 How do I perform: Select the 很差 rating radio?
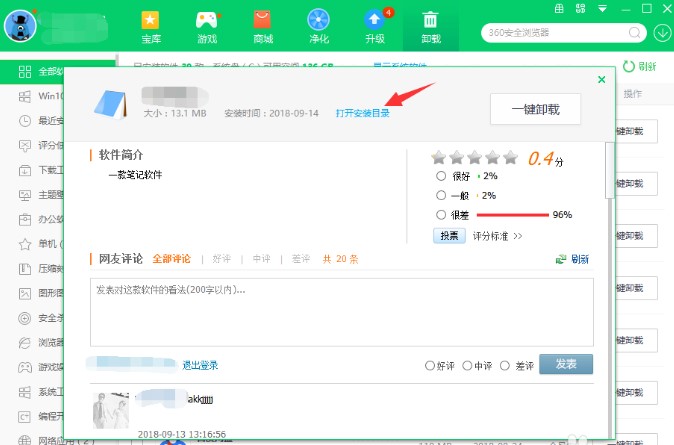441,215
